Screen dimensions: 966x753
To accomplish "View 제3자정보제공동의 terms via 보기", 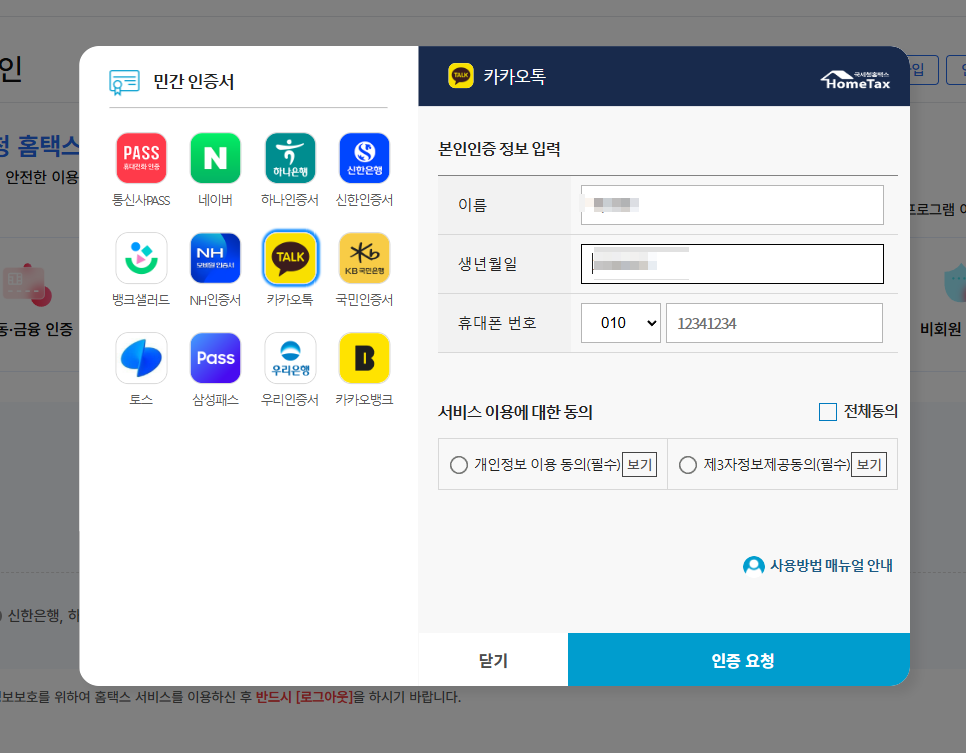I will (869, 465).
